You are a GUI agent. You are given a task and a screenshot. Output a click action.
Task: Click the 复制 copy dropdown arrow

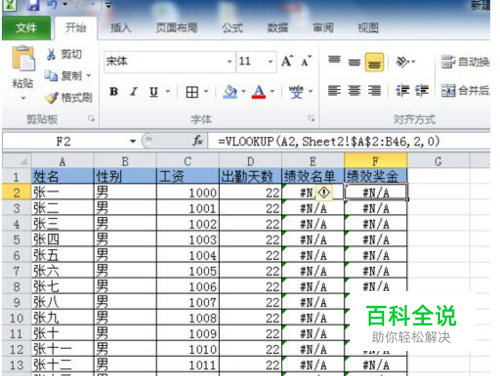tap(89, 76)
